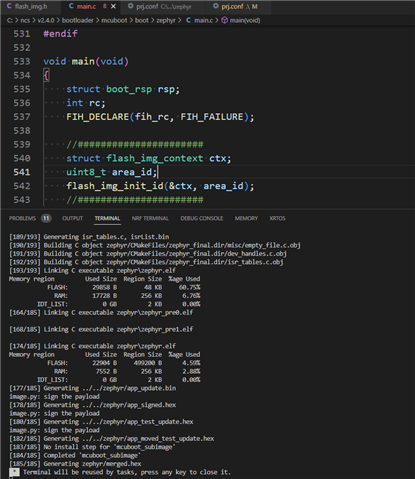Click terminal line 'Generating isr_tables.c, isrList.bin'
Viewport: 415px width, 479px height.
[x=89, y=237]
